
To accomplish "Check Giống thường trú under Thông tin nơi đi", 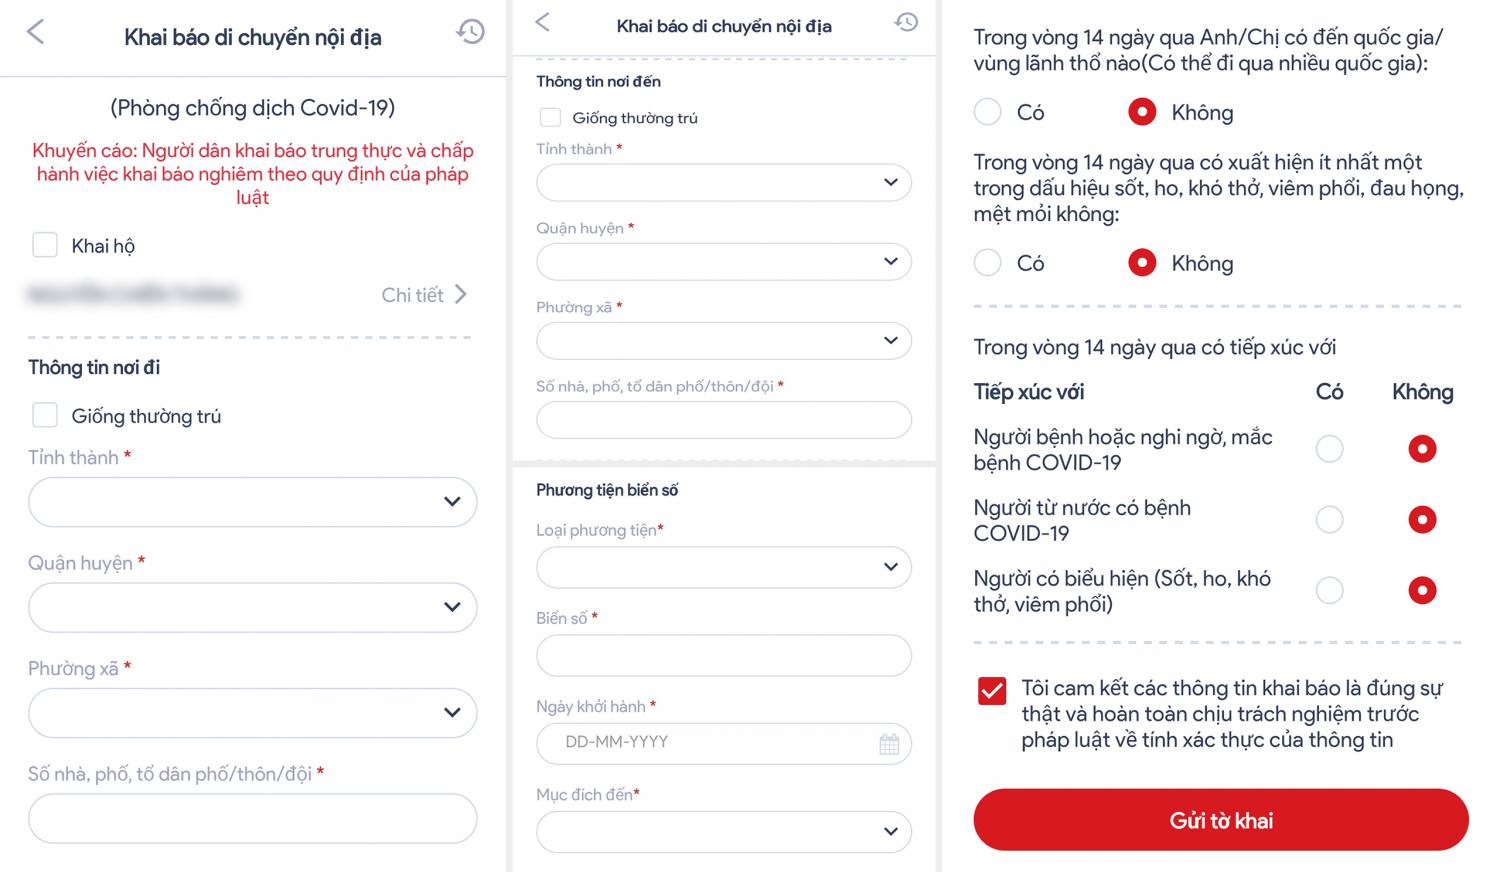I will pyautogui.click(x=45, y=415).
